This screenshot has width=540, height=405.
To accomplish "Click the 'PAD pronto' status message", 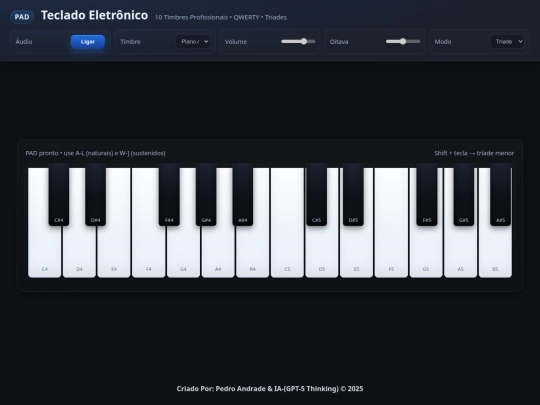I will 95,153.
